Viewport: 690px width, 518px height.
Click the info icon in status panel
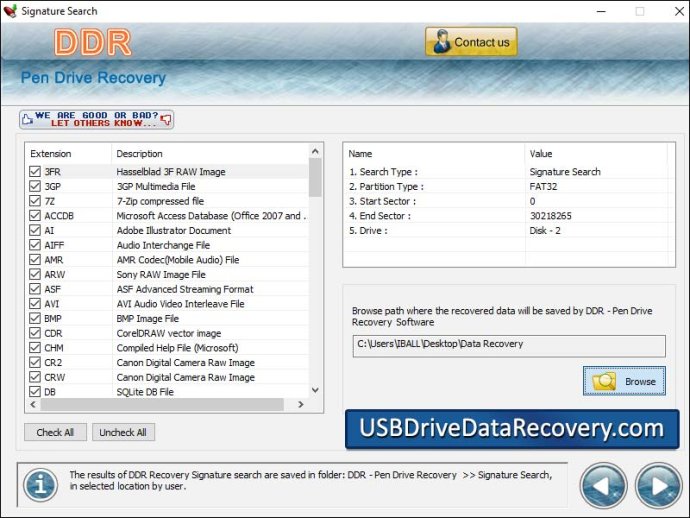point(40,485)
